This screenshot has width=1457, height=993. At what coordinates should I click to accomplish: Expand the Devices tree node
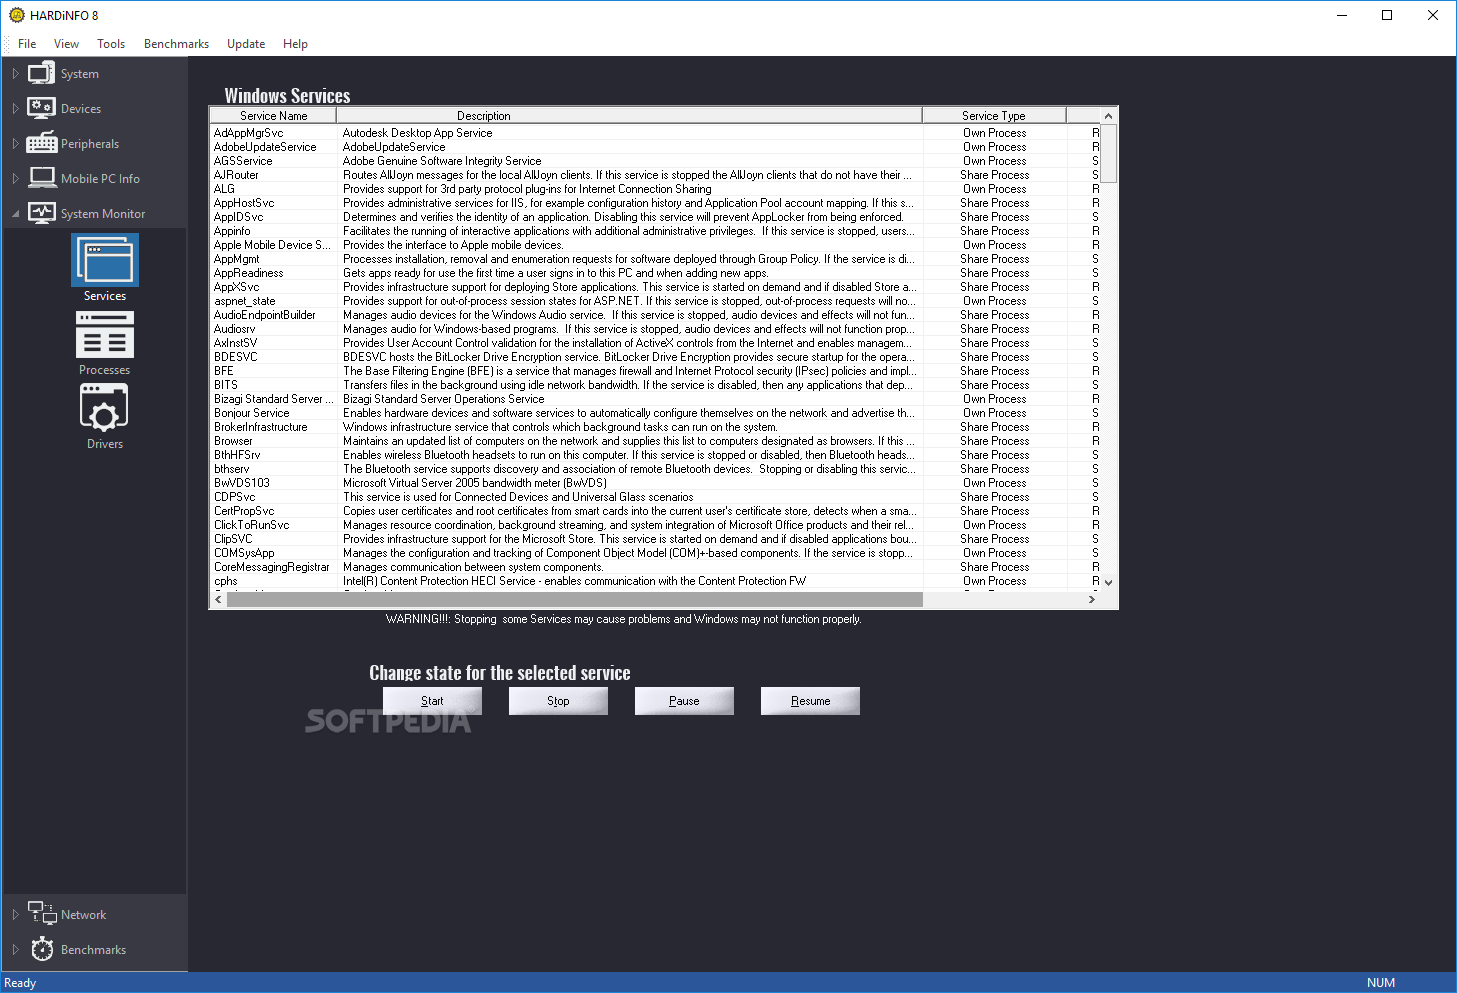tap(15, 108)
